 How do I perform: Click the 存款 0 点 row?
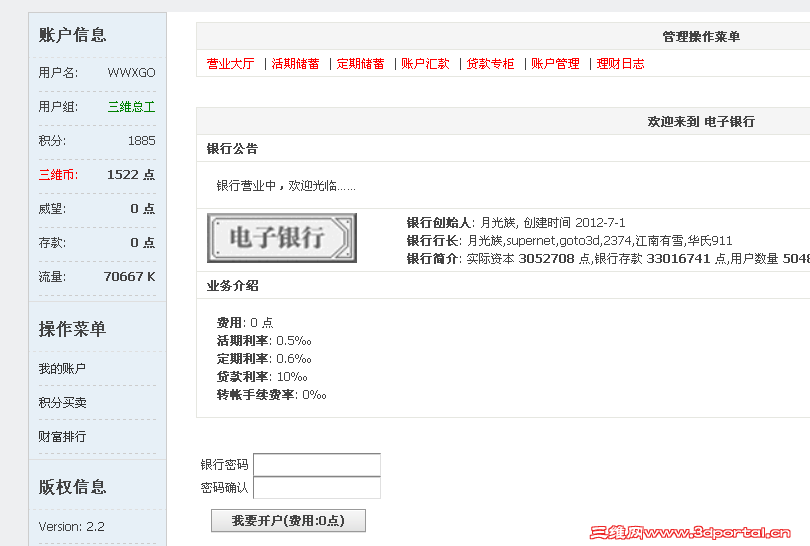[97, 243]
